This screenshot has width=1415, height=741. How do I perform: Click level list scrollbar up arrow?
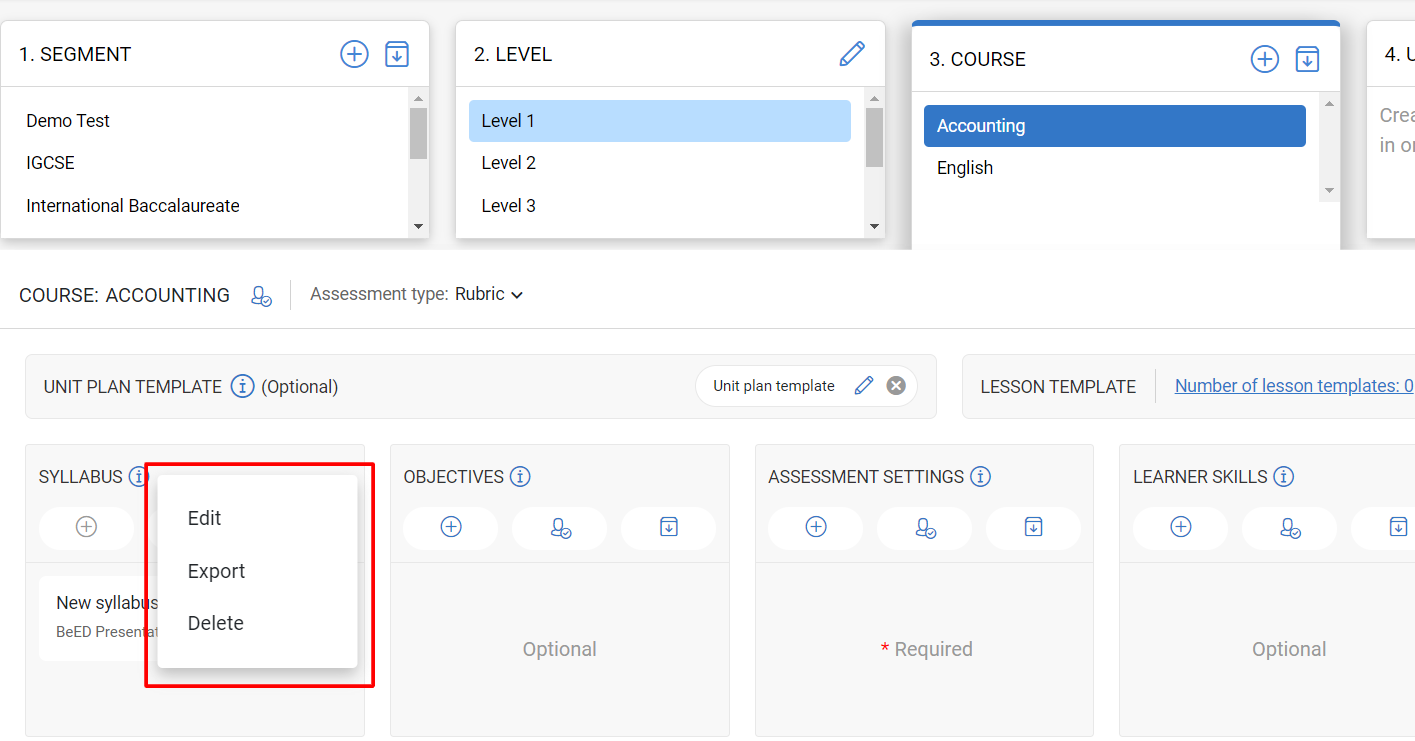[875, 98]
